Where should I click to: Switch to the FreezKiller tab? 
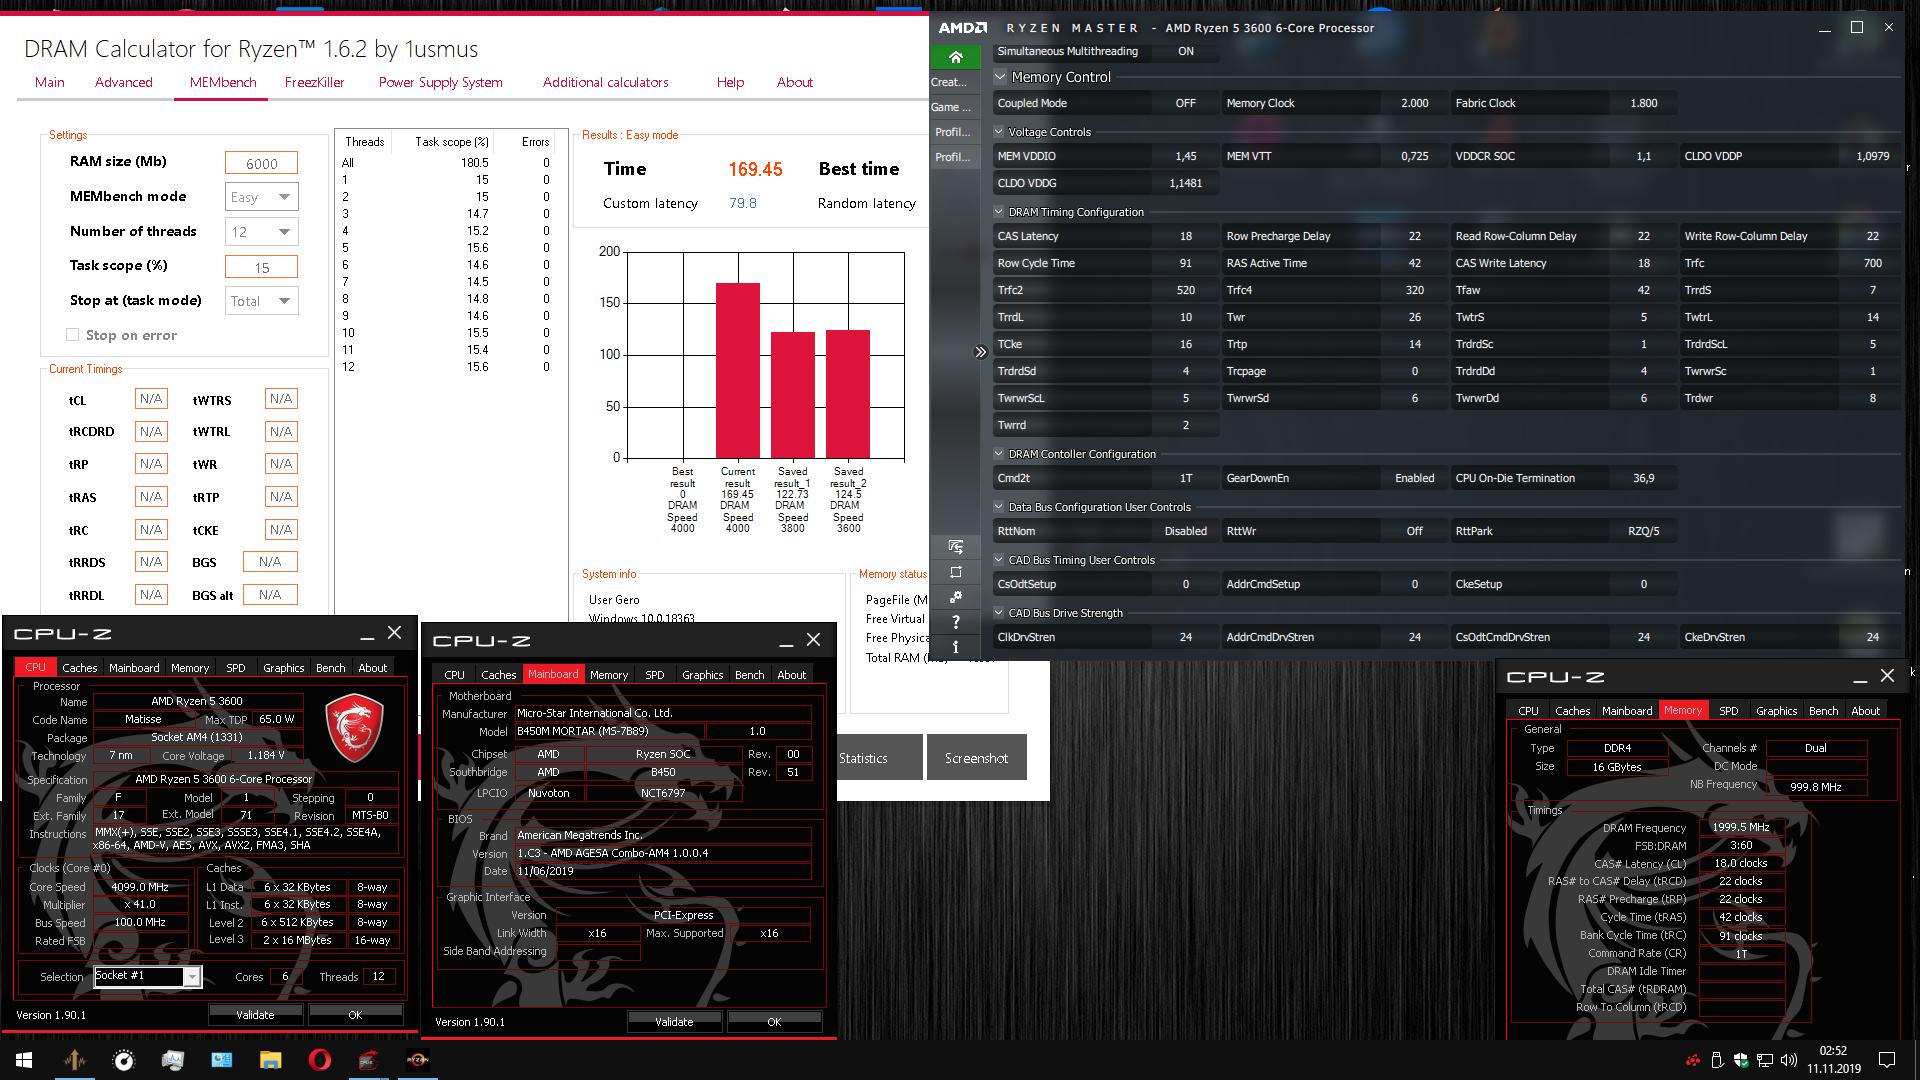pos(314,82)
